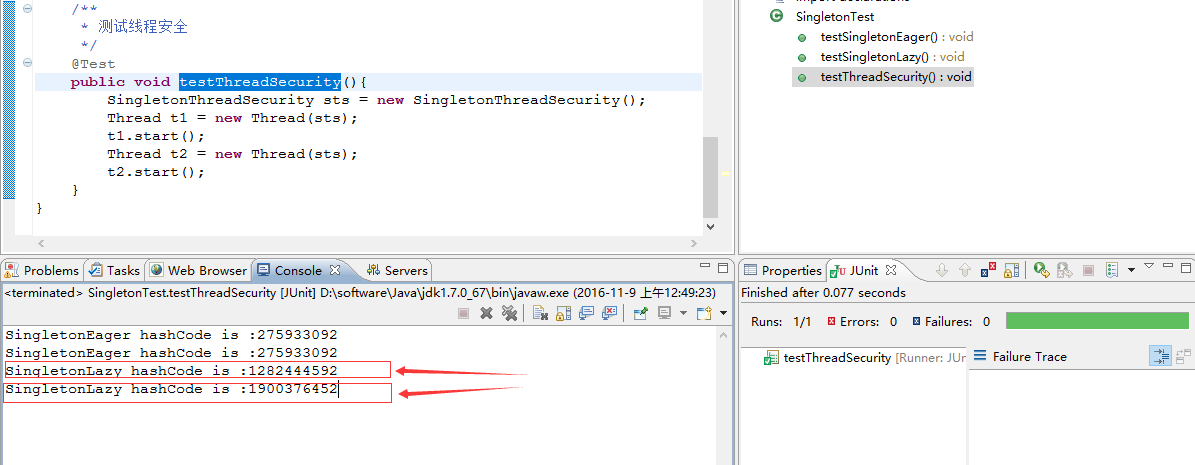1195x465 pixels.
Task: Toggle Console scroll lock
Action: point(563,313)
